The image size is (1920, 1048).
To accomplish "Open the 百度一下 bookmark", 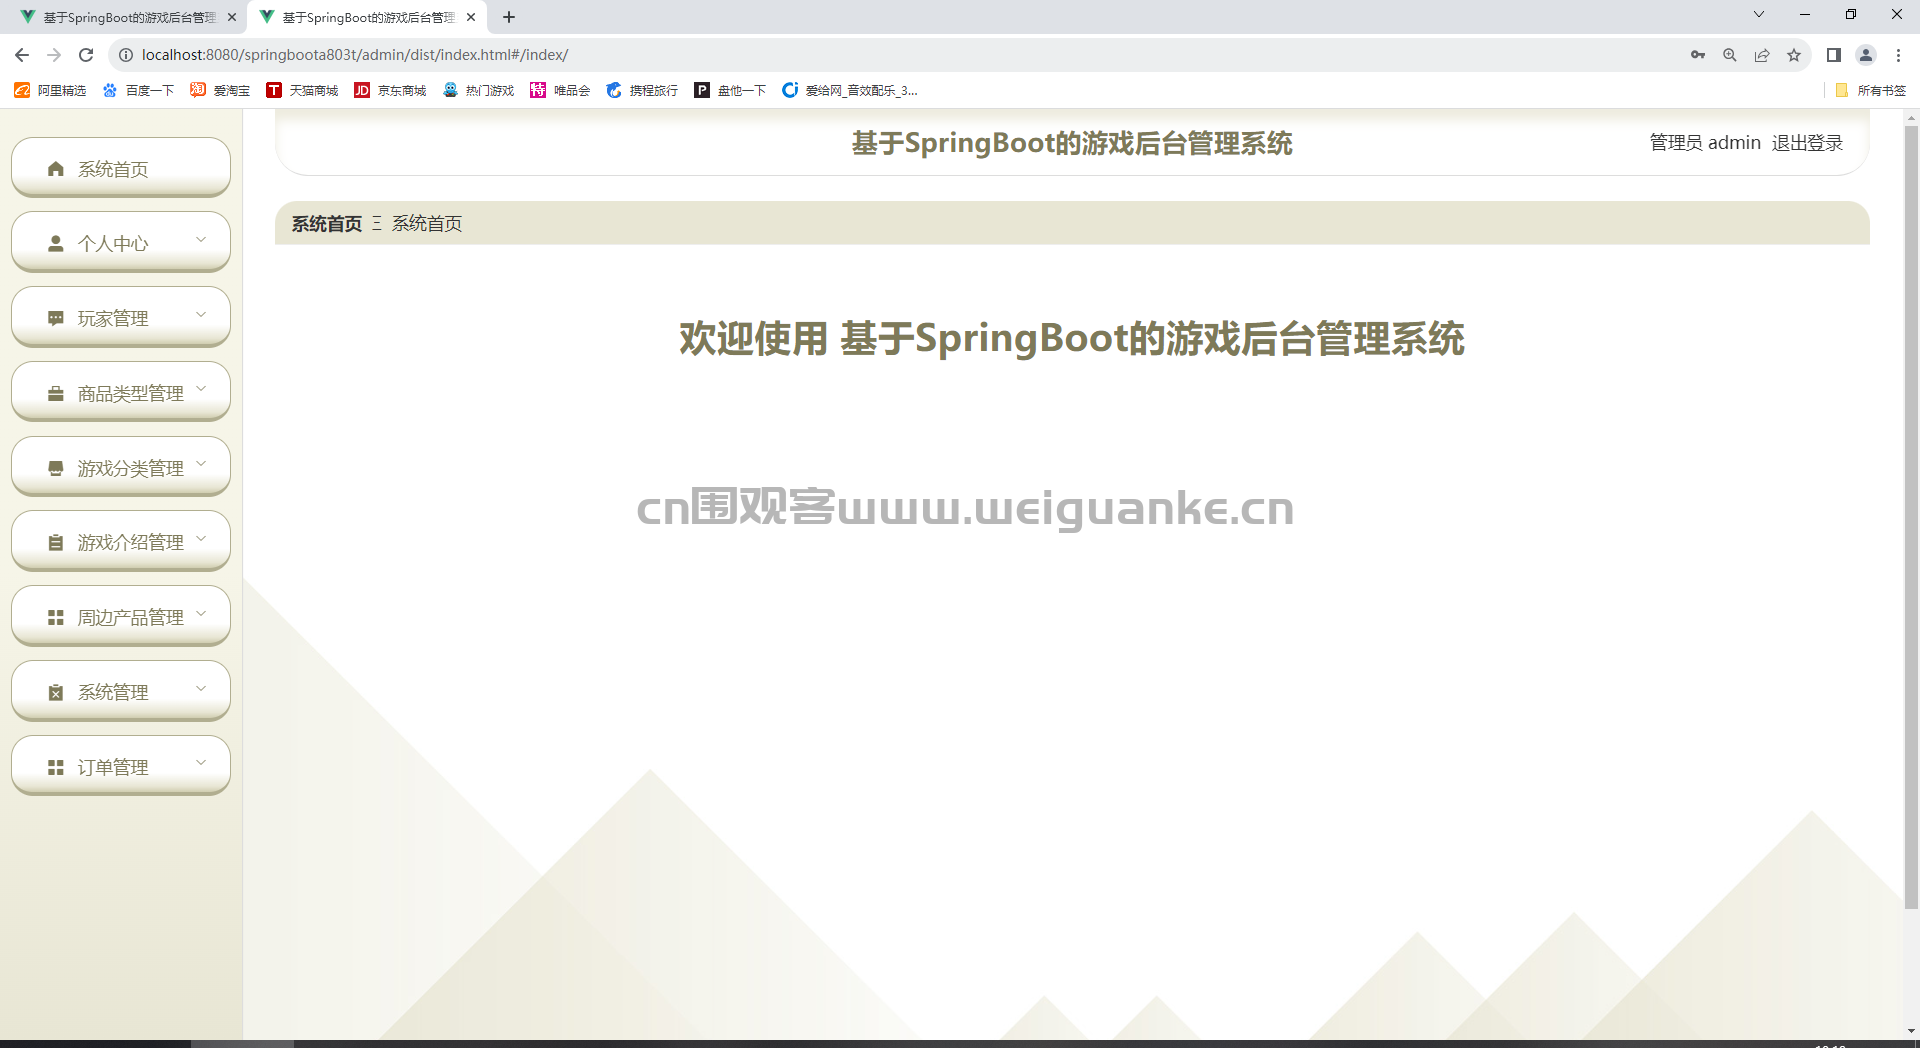I will click(138, 90).
